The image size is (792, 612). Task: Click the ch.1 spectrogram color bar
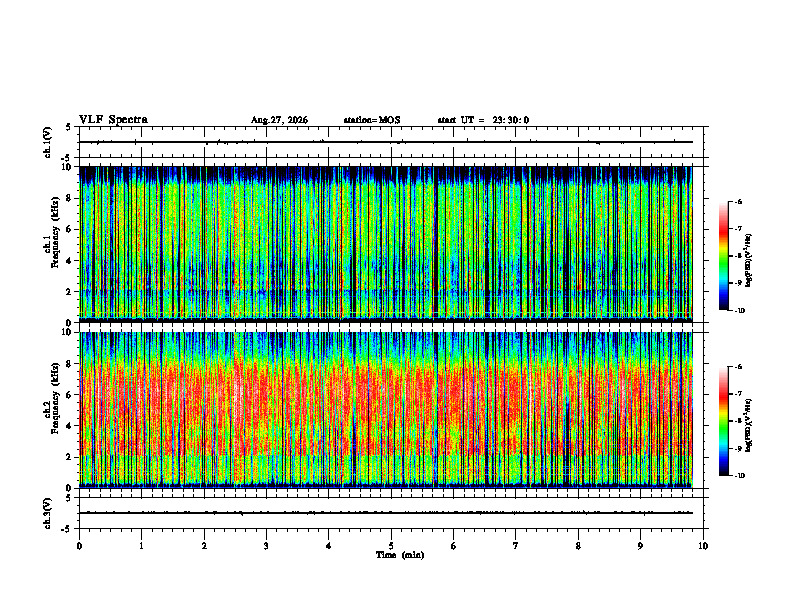click(x=723, y=256)
